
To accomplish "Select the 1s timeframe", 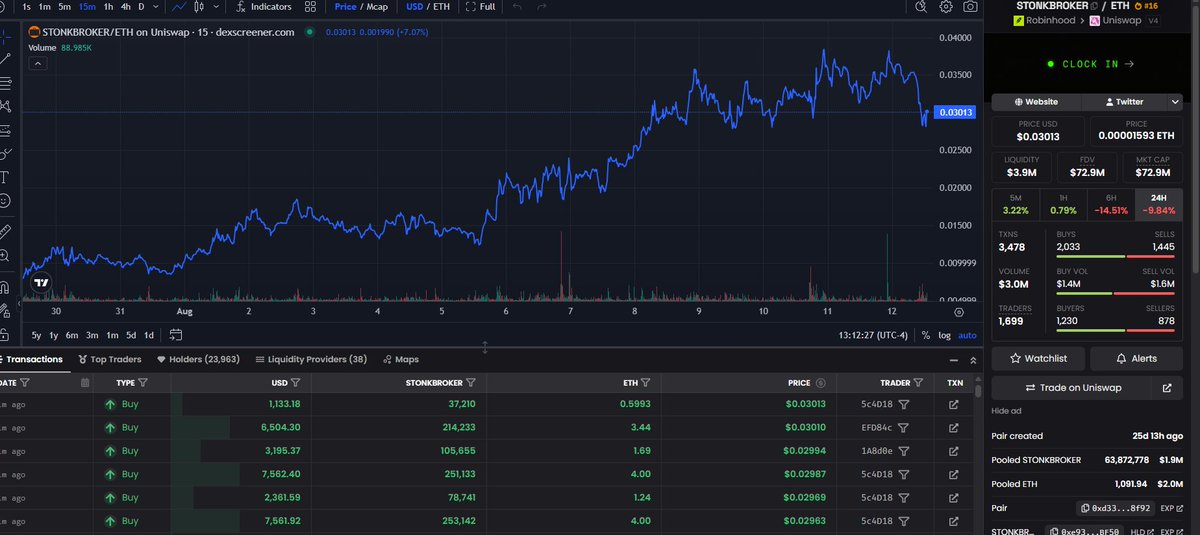I will click(x=27, y=7).
